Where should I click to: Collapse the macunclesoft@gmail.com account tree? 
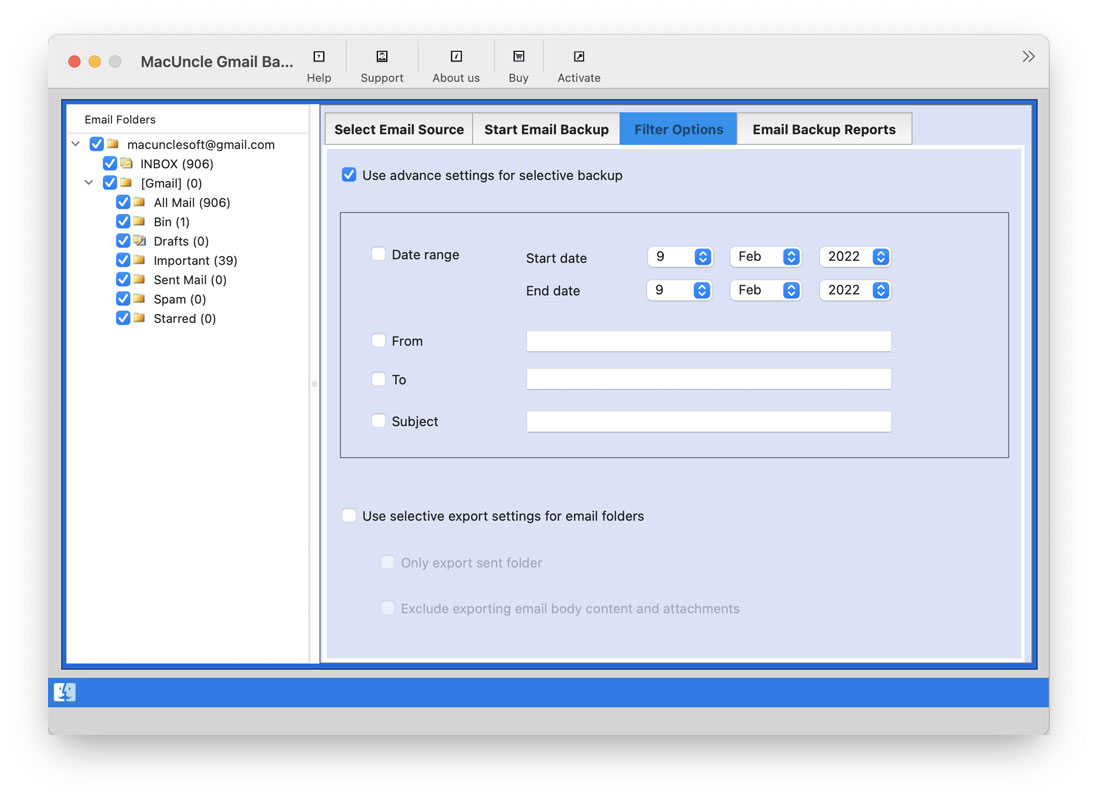(x=75, y=144)
